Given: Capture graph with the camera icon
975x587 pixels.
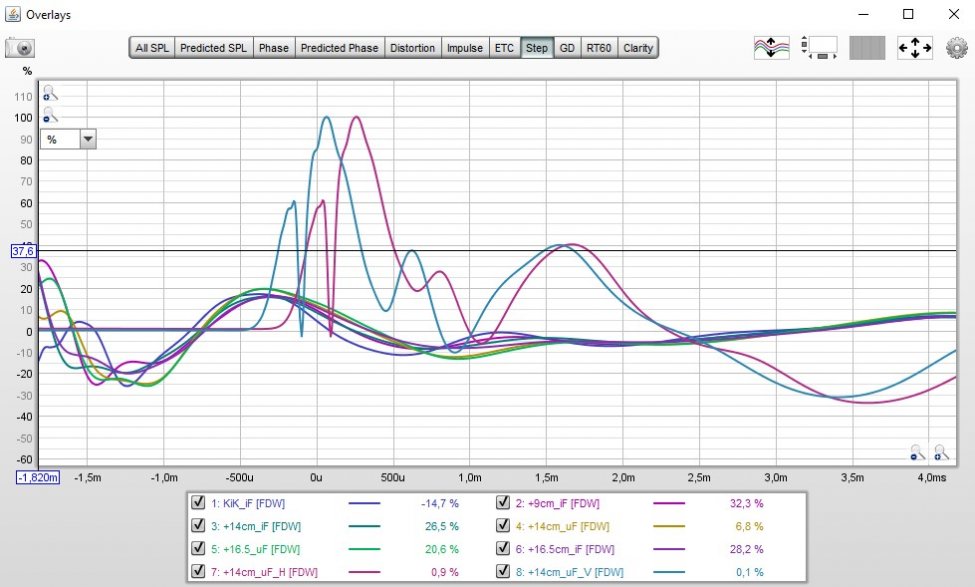Looking at the screenshot, I should click(x=19, y=48).
